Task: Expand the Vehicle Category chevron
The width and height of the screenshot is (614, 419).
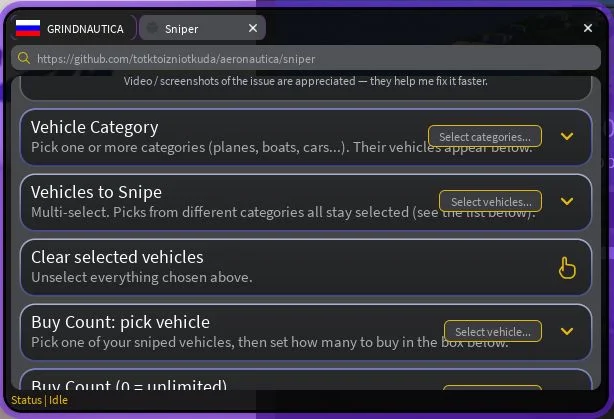Action: (567, 136)
